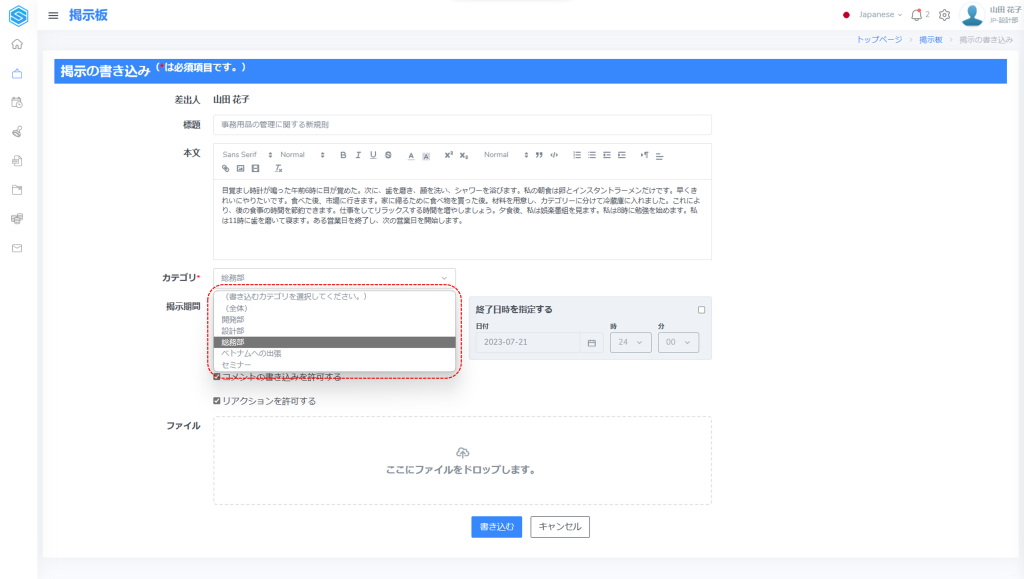Viewport: 1024px width, 579px height.
Task: Open the Japanese language dropdown
Action: [872, 15]
